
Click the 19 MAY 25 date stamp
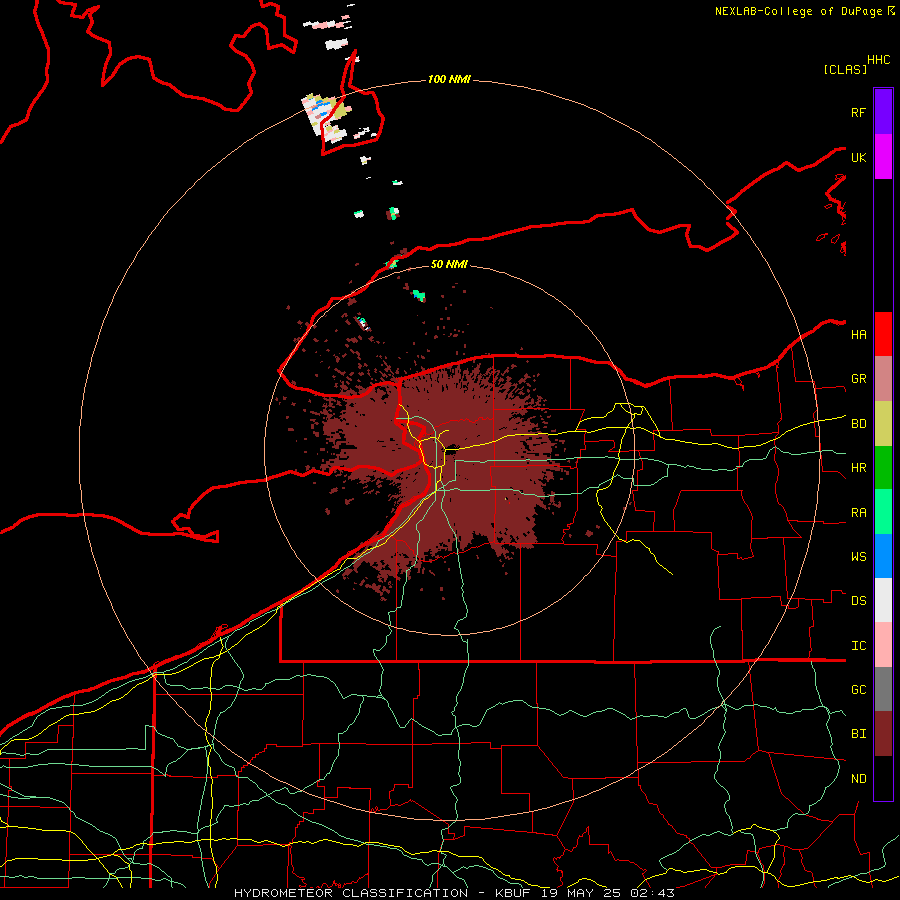pyautogui.click(x=580, y=893)
